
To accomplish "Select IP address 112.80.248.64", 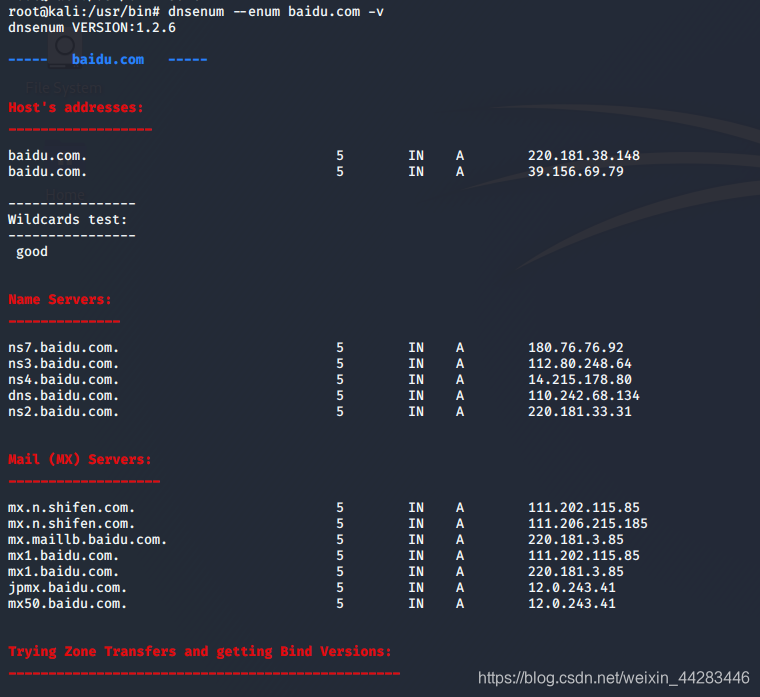I will click(x=580, y=364).
